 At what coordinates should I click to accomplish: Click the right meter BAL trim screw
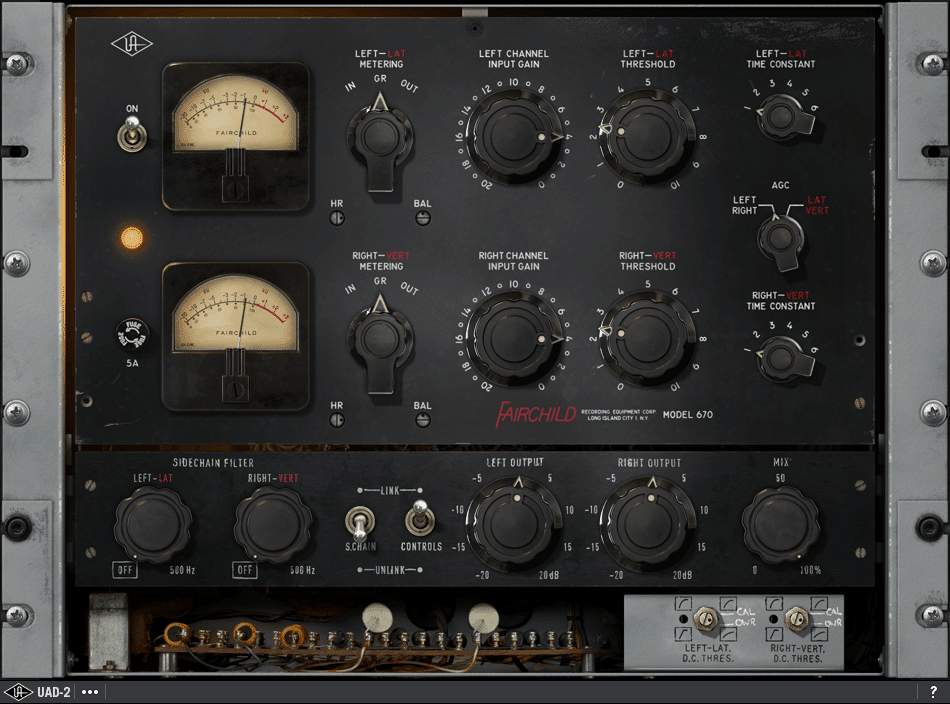coord(423,420)
